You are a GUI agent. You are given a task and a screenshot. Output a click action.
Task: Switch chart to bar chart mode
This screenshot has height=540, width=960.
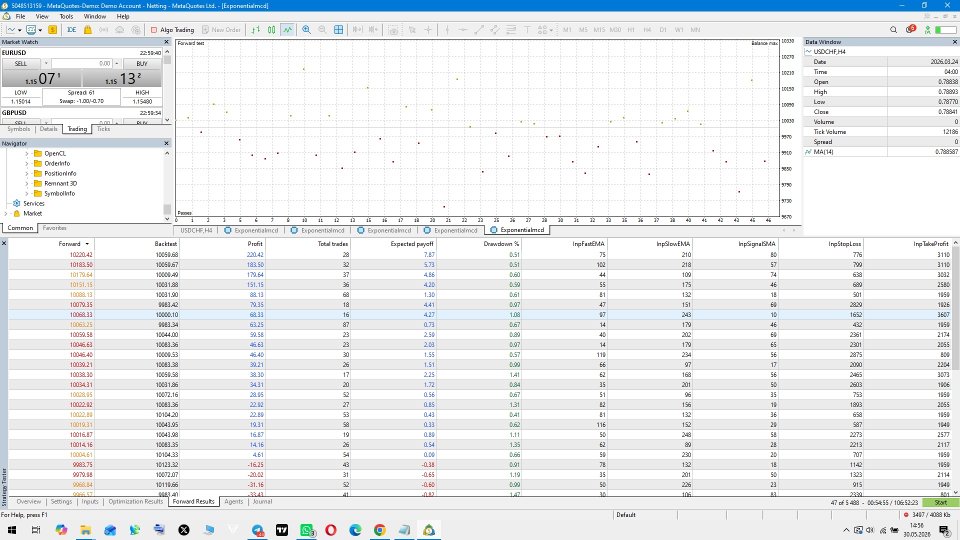coord(256,29)
